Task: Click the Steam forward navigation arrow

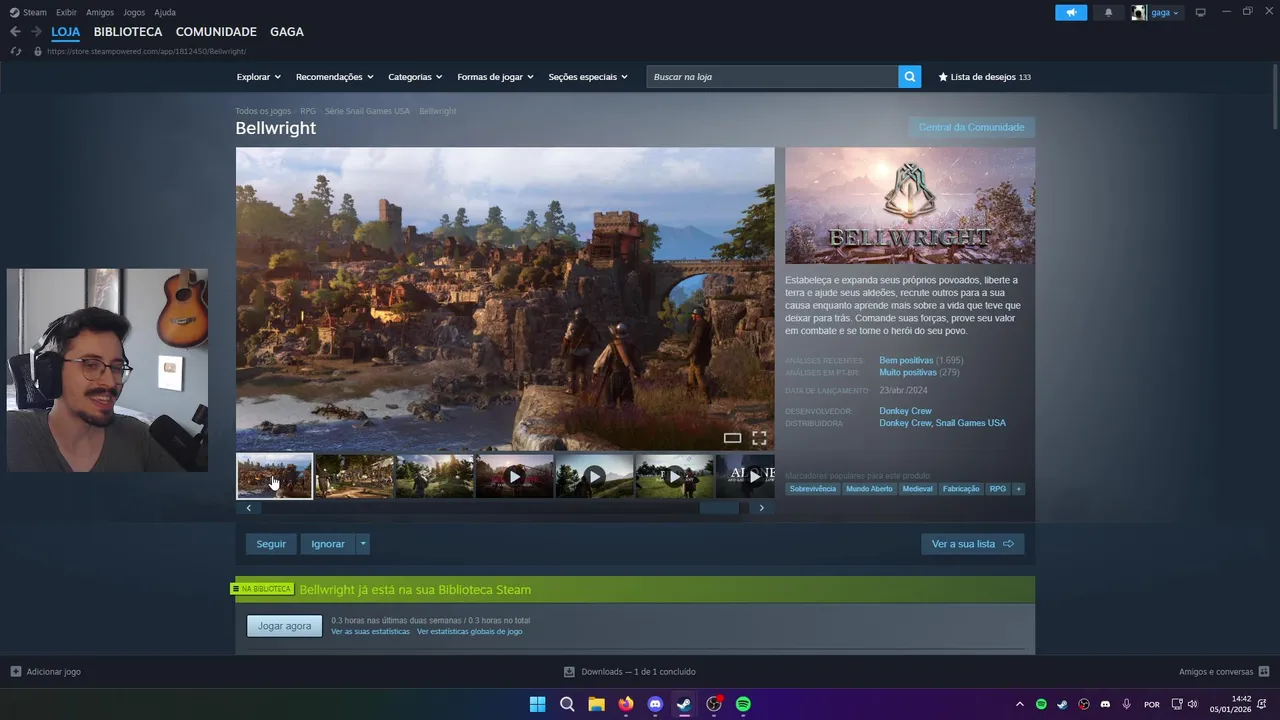Action: point(36,32)
